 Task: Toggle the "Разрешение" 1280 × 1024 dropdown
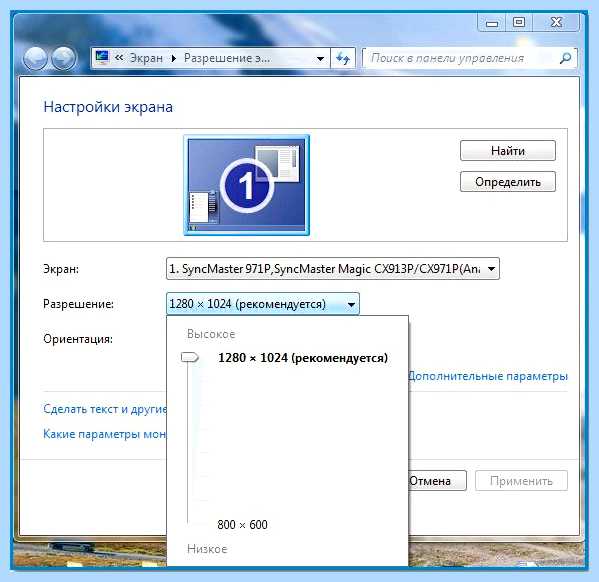[x=263, y=304]
